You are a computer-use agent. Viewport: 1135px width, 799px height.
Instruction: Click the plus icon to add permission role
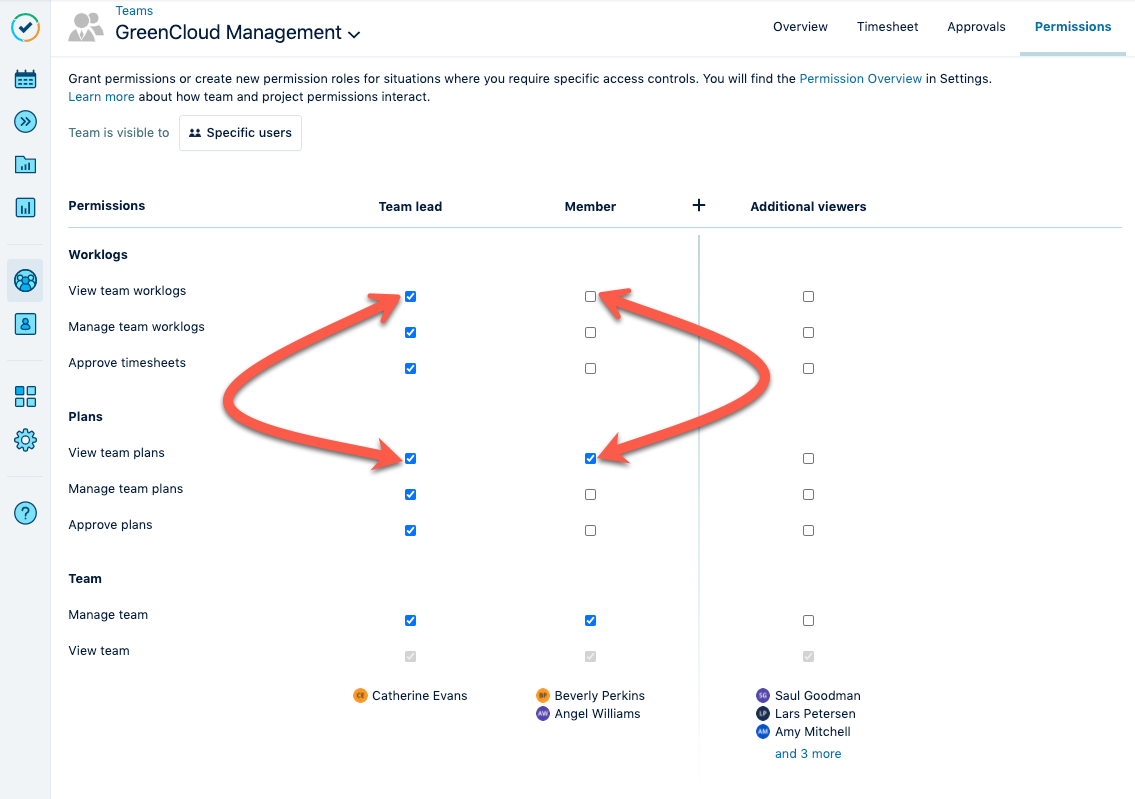pyautogui.click(x=699, y=205)
